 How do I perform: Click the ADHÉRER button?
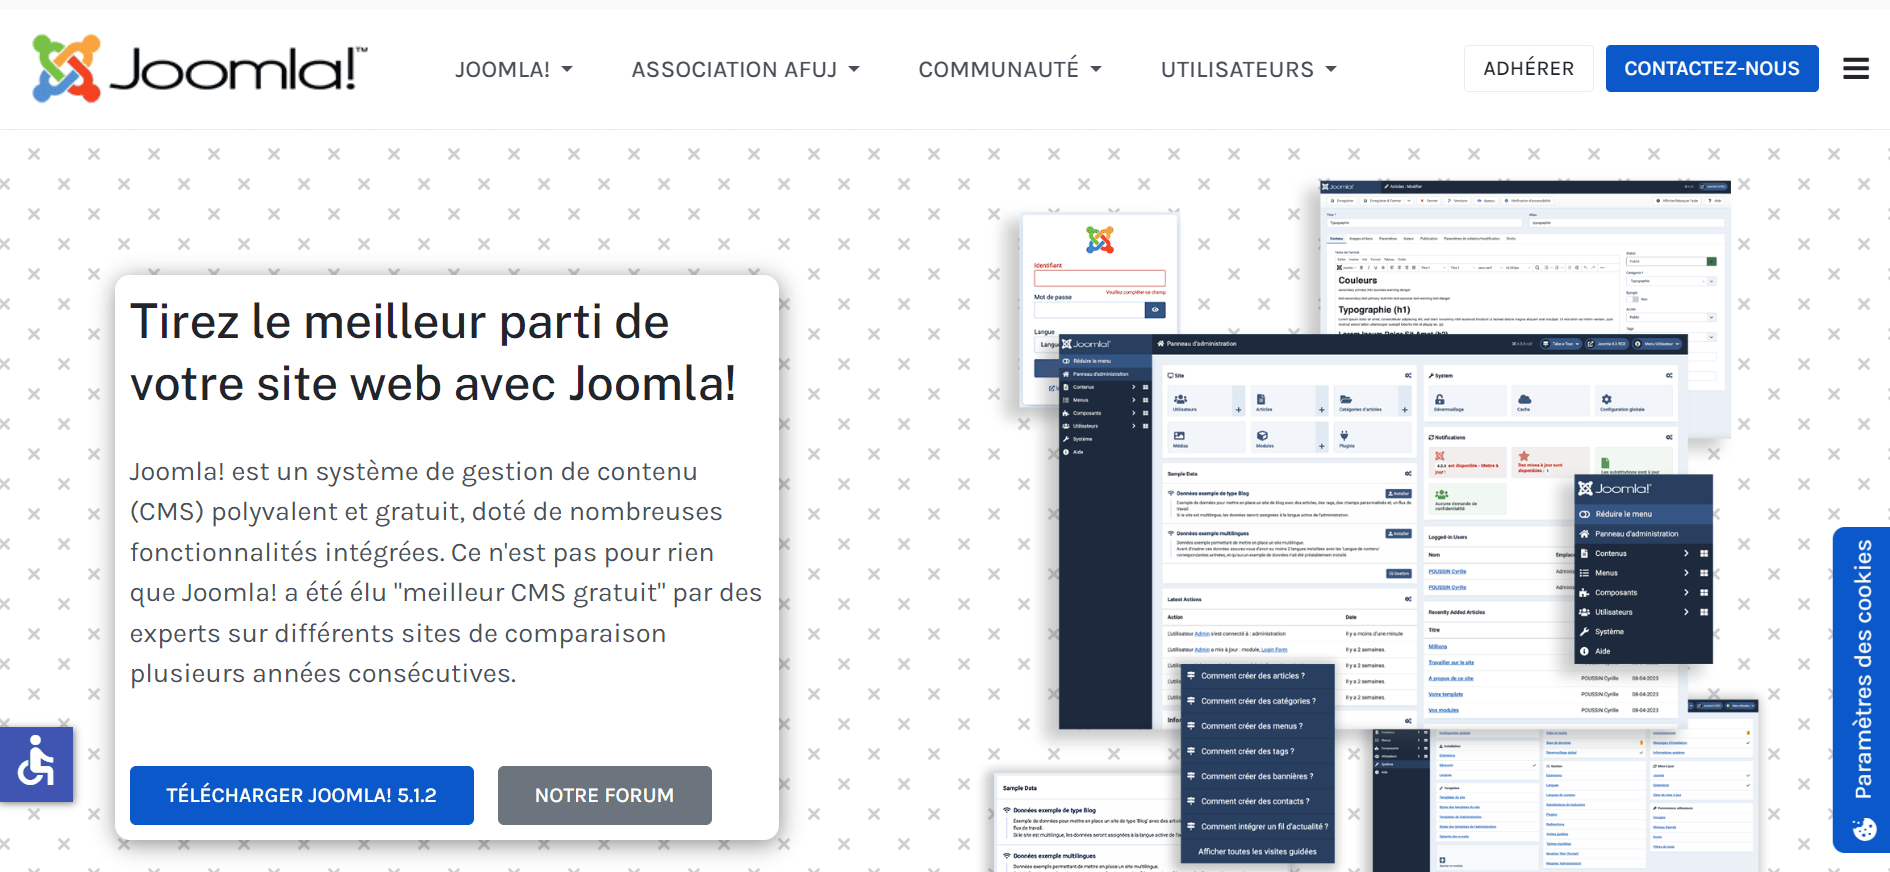[x=1528, y=68]
